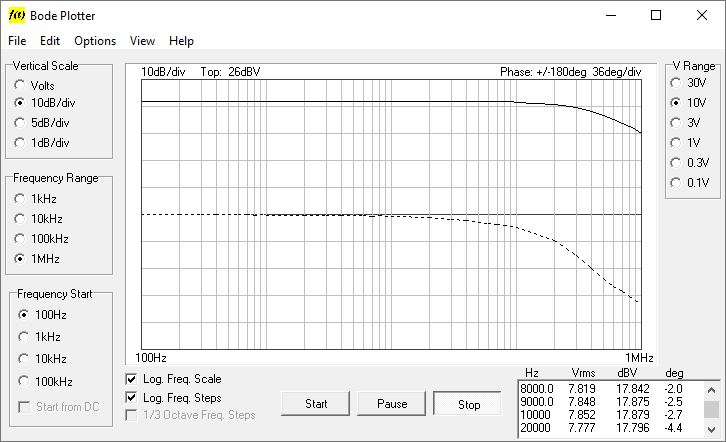Choose 0.3V in V Range
726x442 pixels.
point(676,162)
